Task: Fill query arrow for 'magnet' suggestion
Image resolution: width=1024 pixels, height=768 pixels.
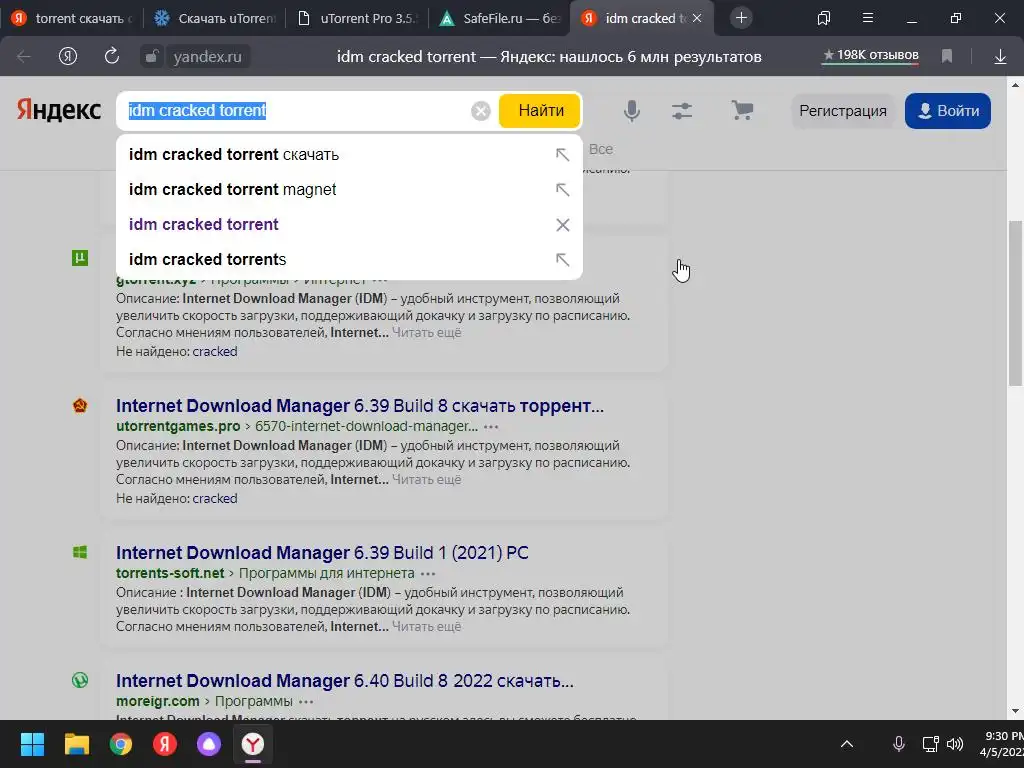Action: point(562,189)
